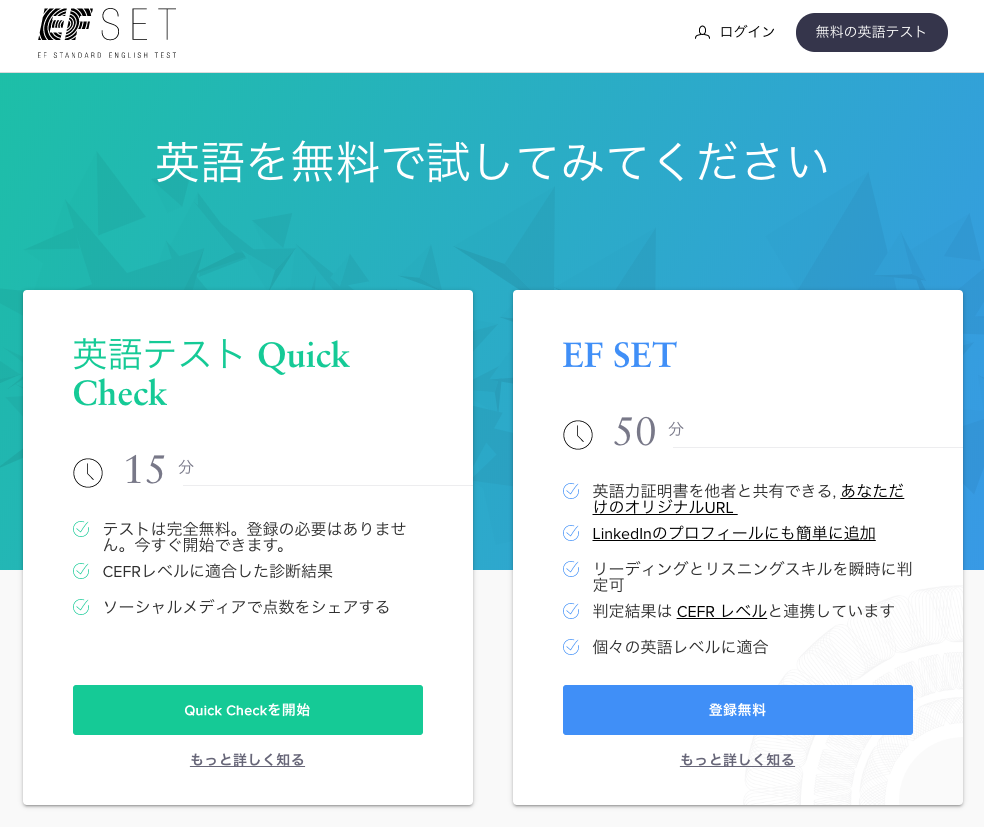Click blue checkmark beside 個々の英語レベルに適合

pyautogui.click(x=570, y=646)
